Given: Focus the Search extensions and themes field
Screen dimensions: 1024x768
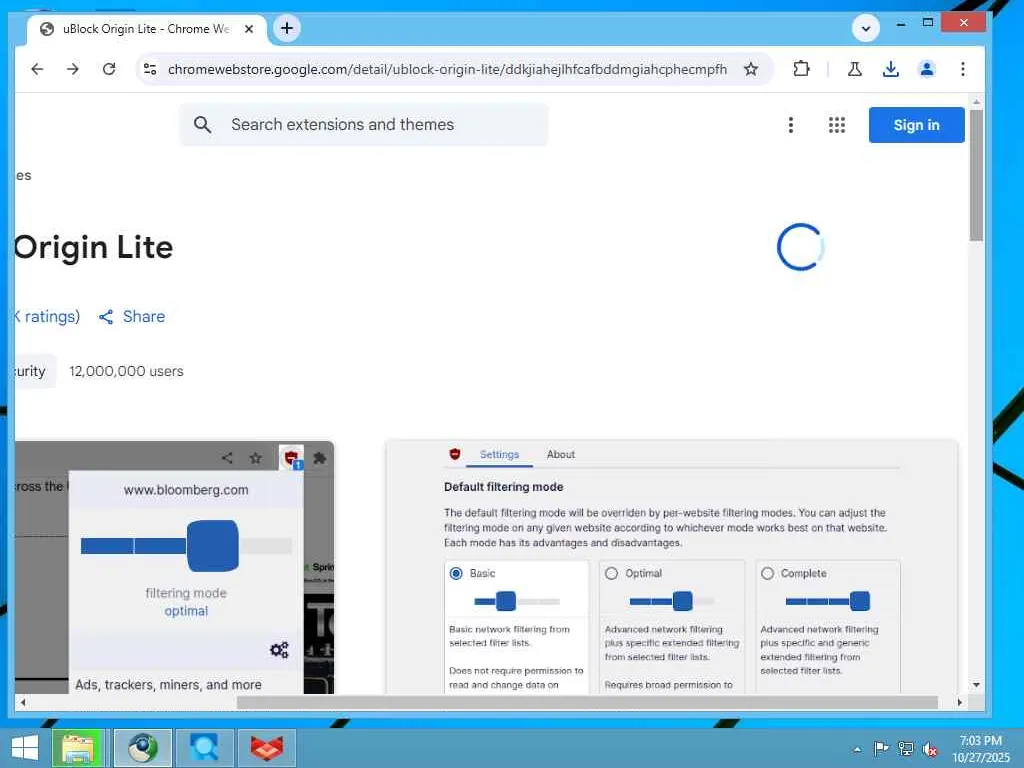Looking at the screenshot, I should click(364, 125).
